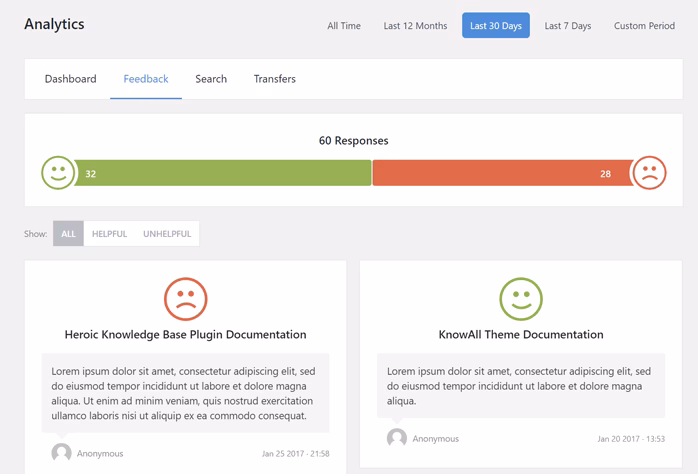Go to the Transfers tab
Viewport: 698px width, 474px height.
[x=275, y=79]
